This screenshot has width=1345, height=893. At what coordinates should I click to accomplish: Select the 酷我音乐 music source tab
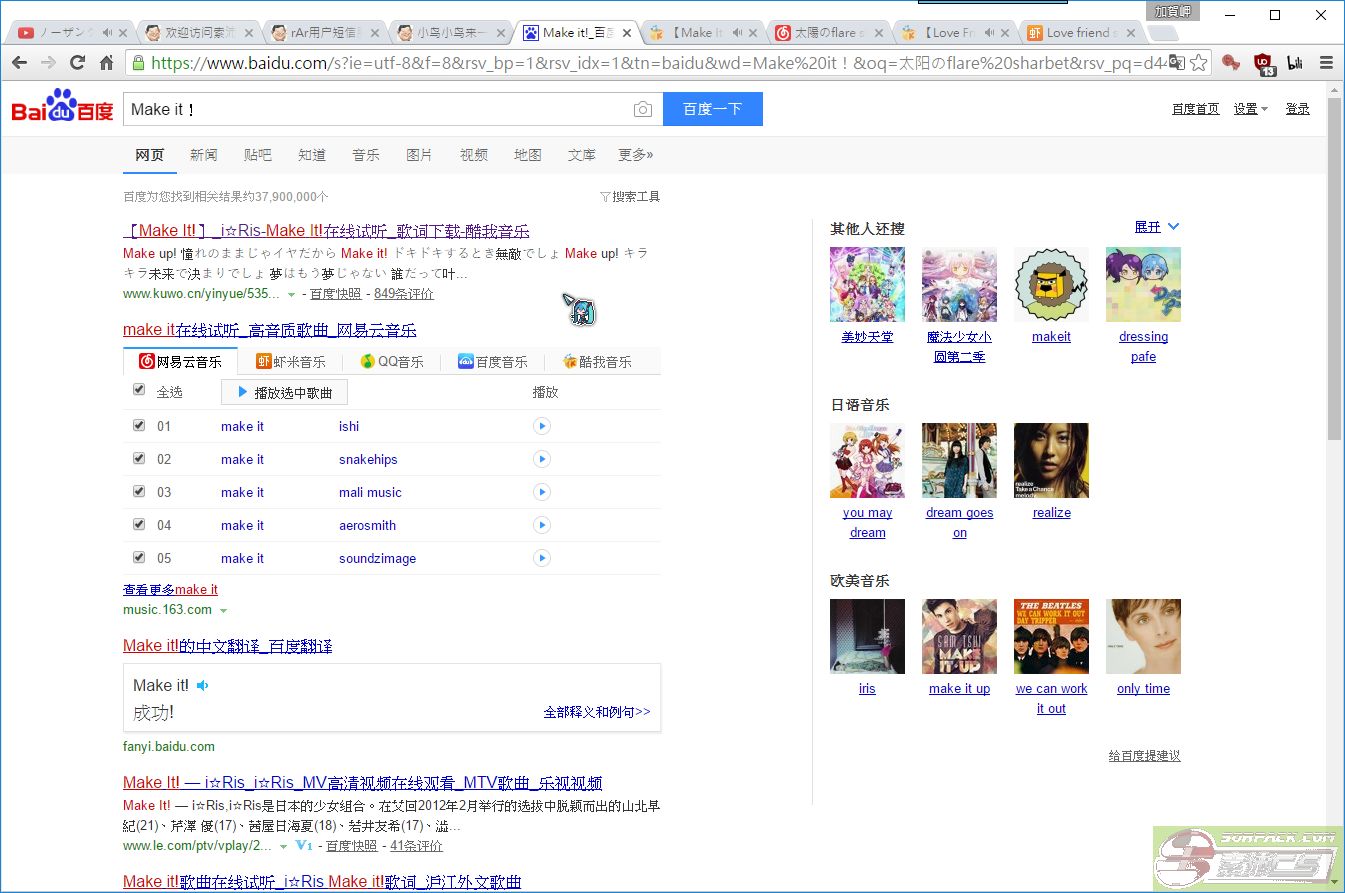click(597, 362)
